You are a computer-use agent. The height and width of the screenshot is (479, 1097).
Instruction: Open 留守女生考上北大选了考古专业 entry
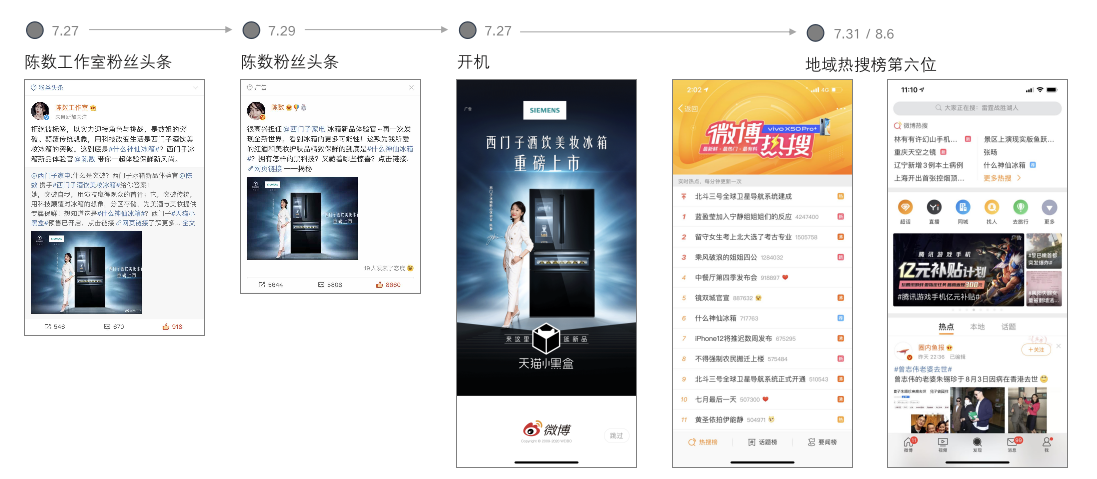763,237
